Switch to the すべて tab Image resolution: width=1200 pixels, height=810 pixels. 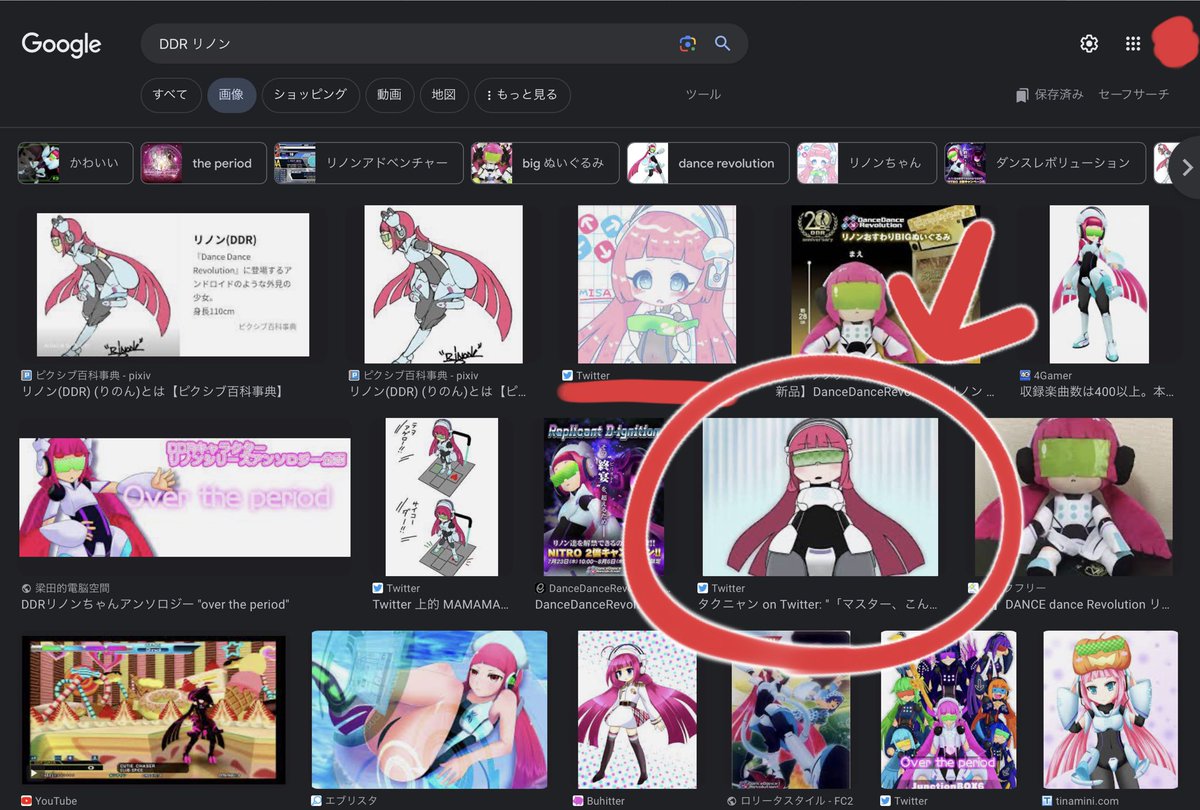pyautogui.click(x=170, y=95)
